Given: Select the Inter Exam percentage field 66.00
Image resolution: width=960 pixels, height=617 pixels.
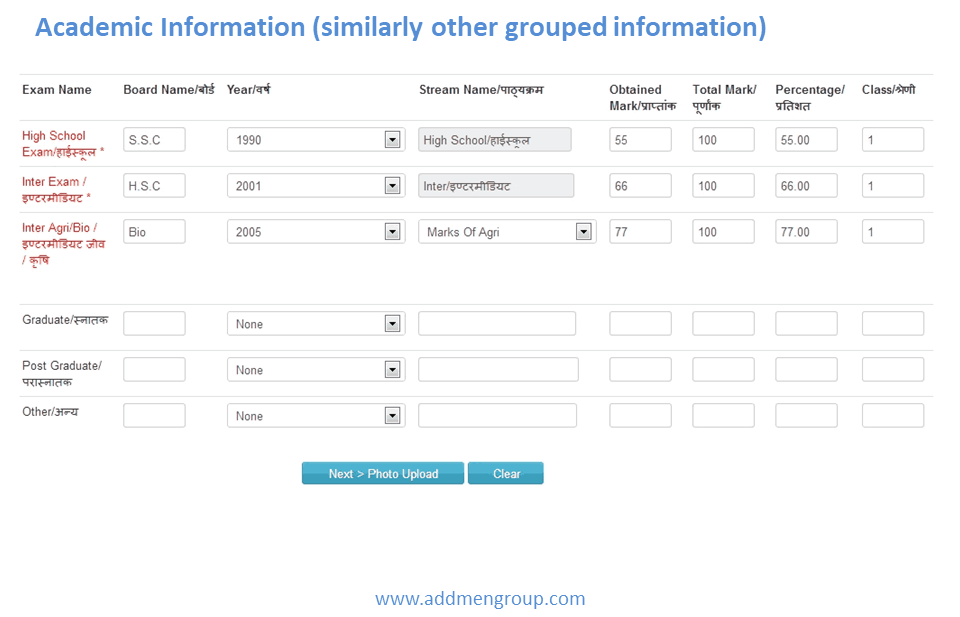Looking at the screenshot, I should [806, 186].
